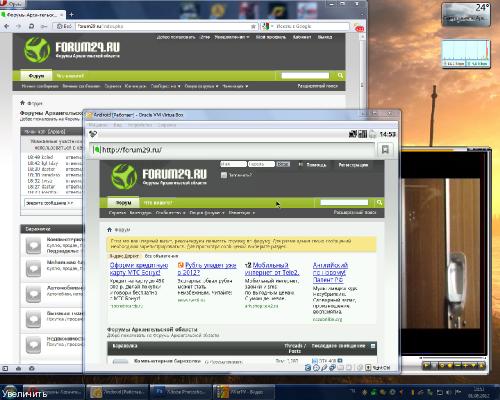Open Photoshop from the taskbar
The width and height of the screenshot is (500, 400).
click(181, 392)
